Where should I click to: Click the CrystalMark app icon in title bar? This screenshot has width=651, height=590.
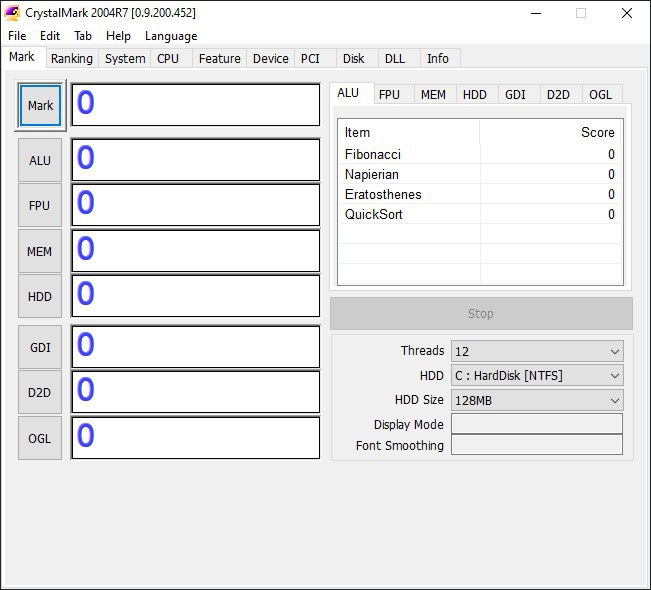point(12,13)
